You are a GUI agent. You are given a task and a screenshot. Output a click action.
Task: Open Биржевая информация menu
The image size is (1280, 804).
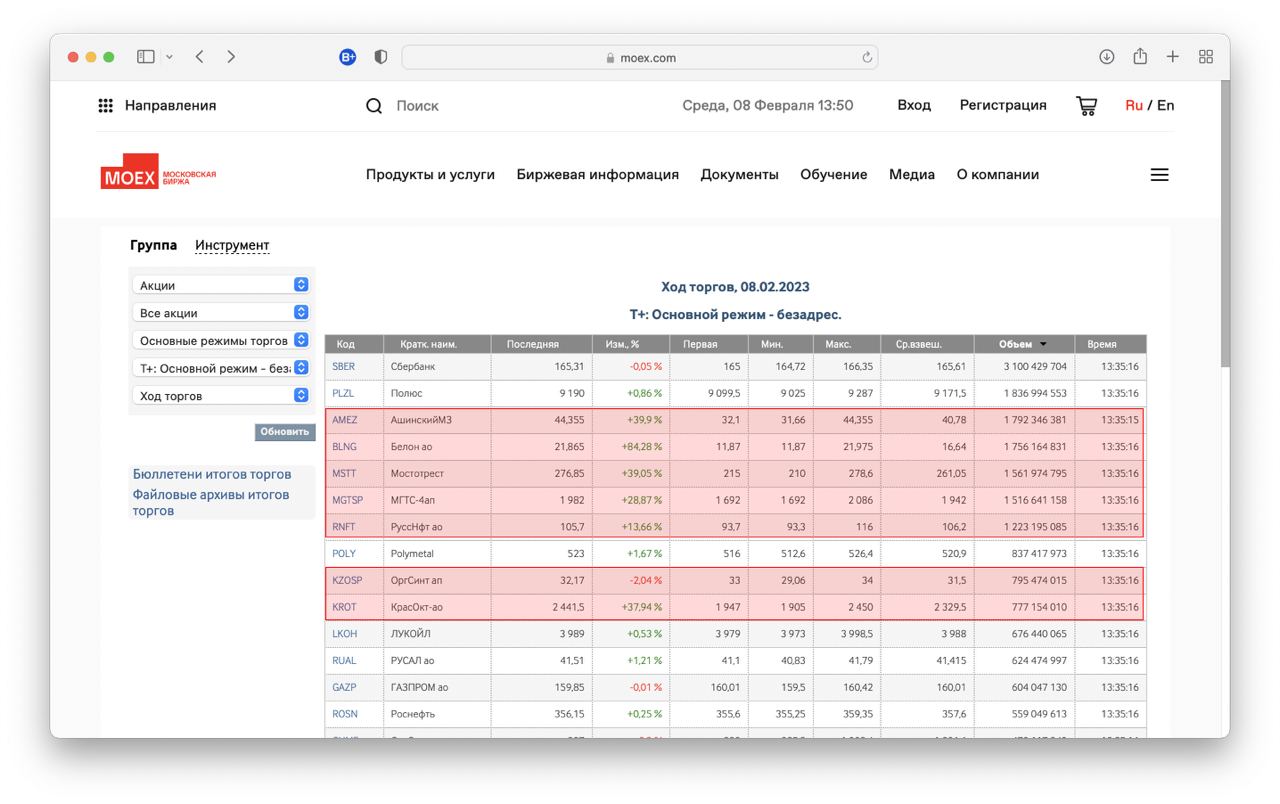coord(598,174)
